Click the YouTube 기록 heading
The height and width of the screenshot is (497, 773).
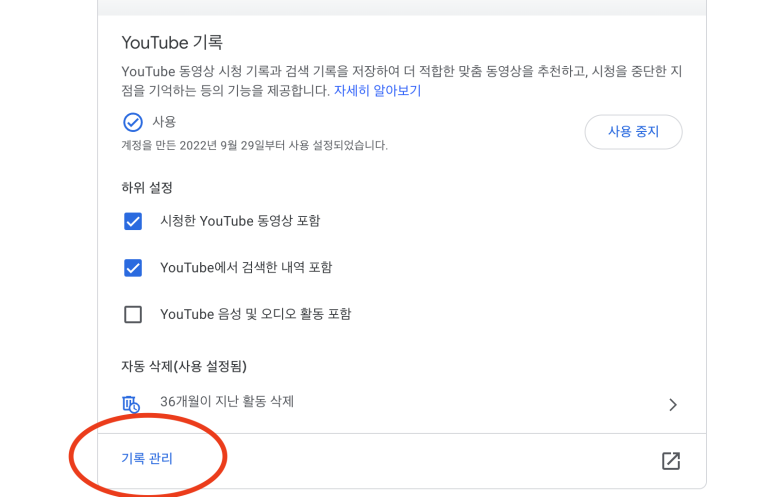tap(172, 42)
